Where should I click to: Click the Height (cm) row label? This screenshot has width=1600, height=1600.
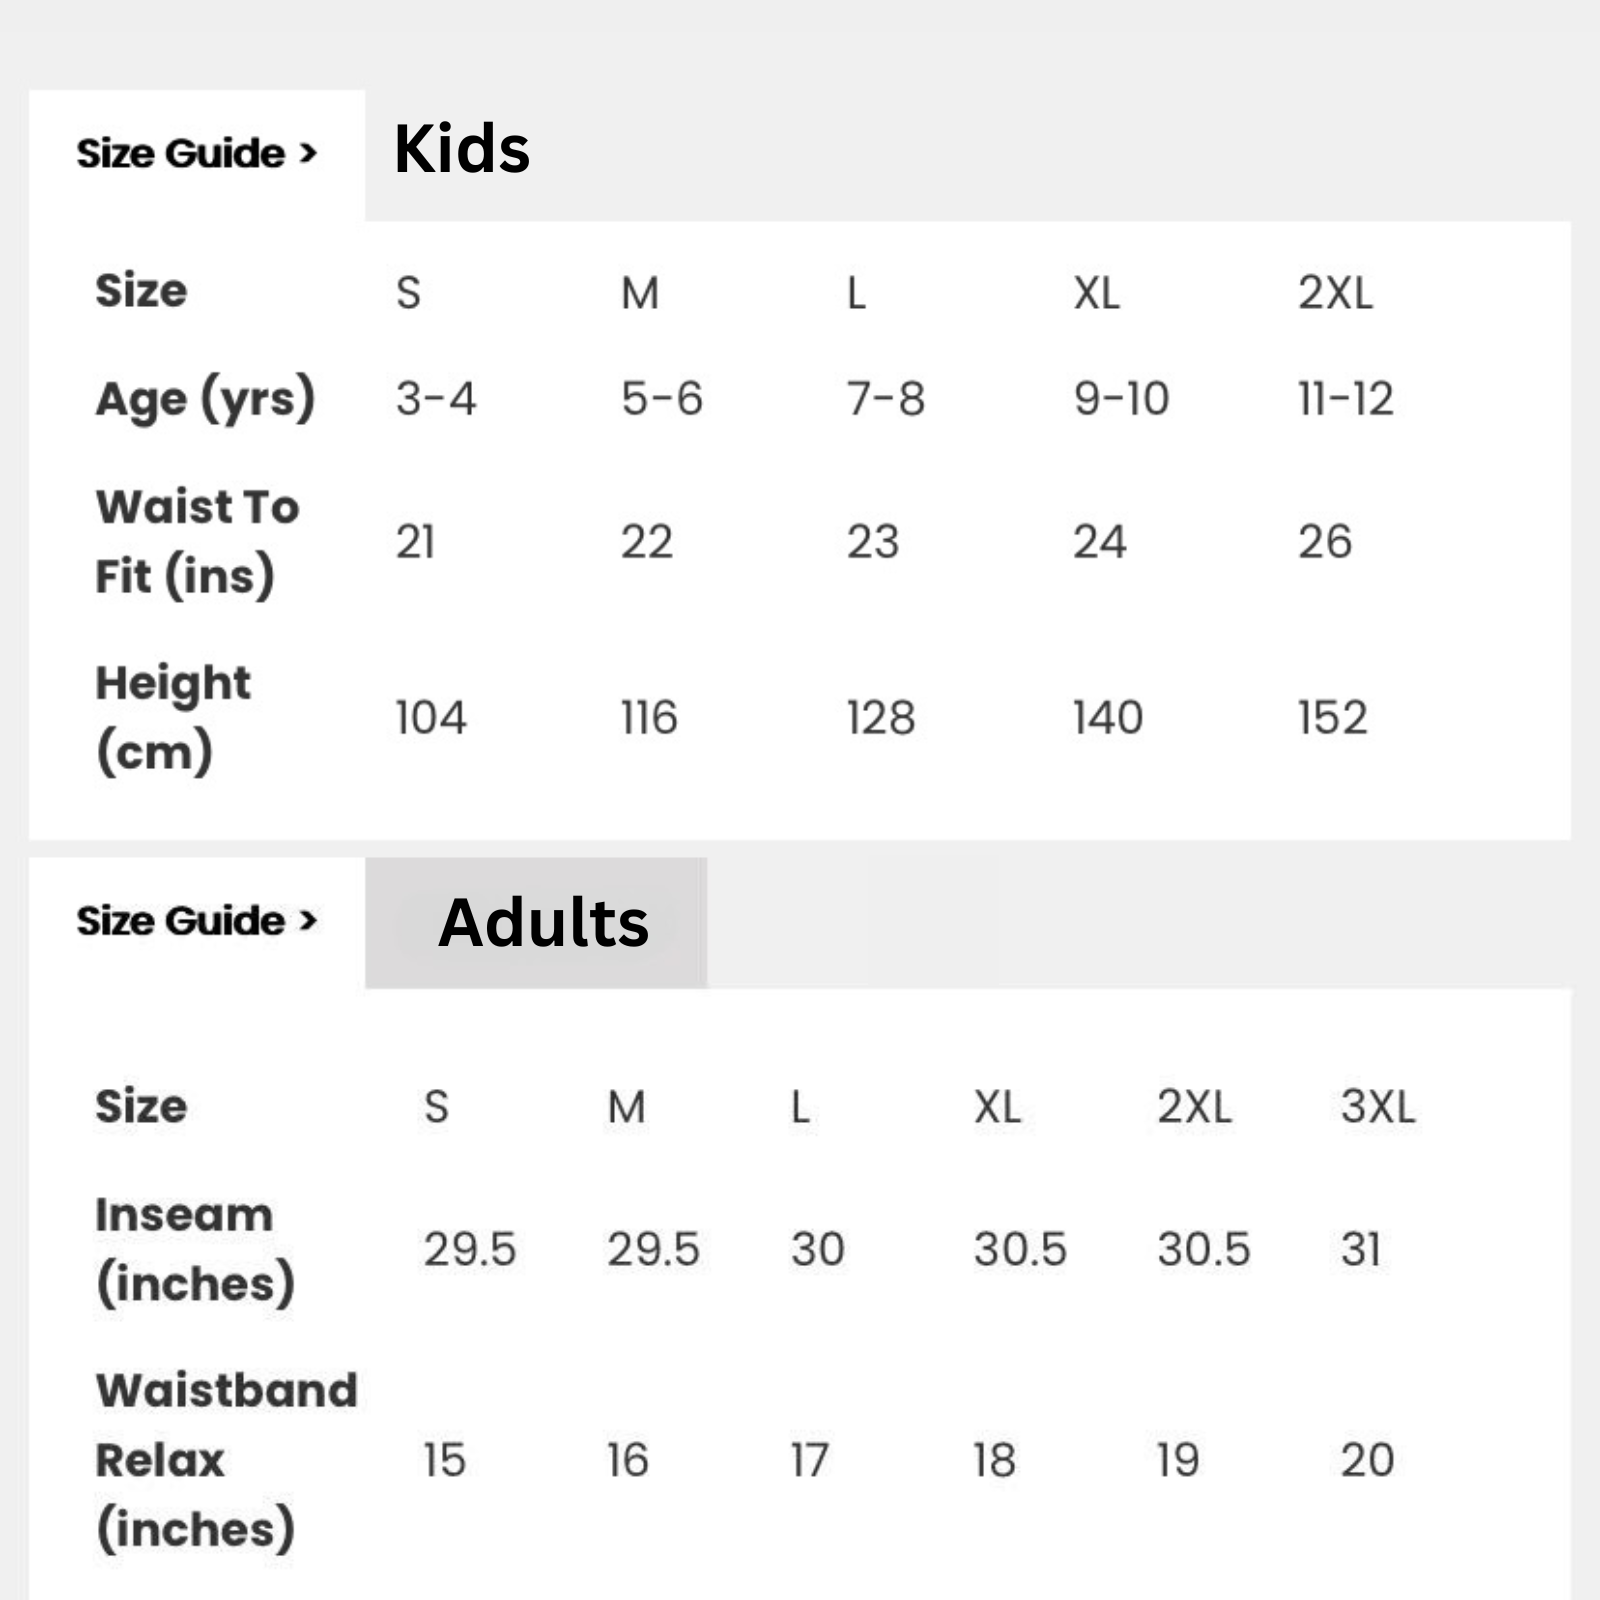172,717
